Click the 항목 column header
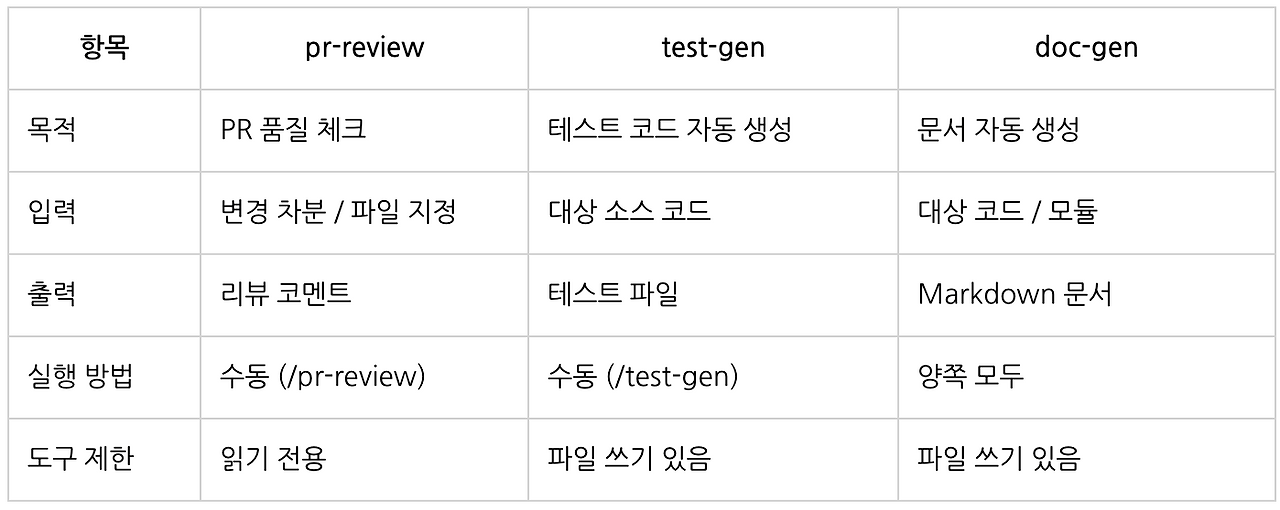 click(104, 48)
